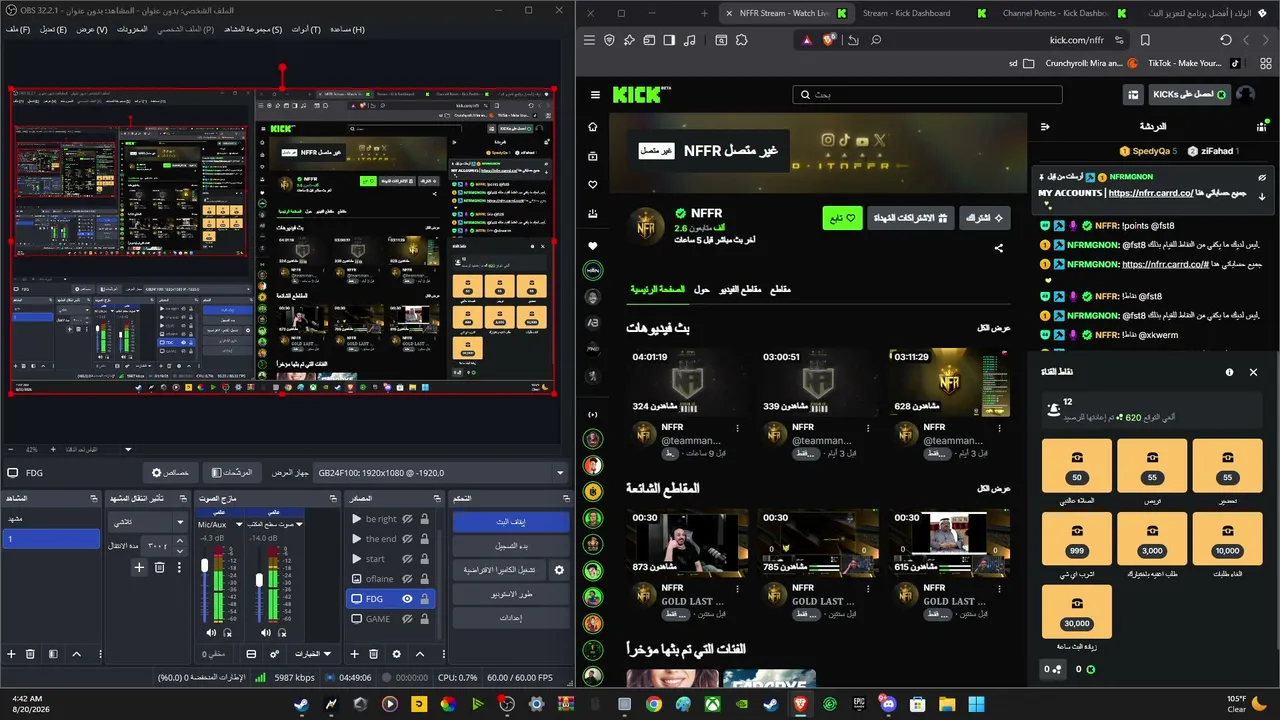
Task: Move selected source up with chevron
Action: click(x=420, y=654)
